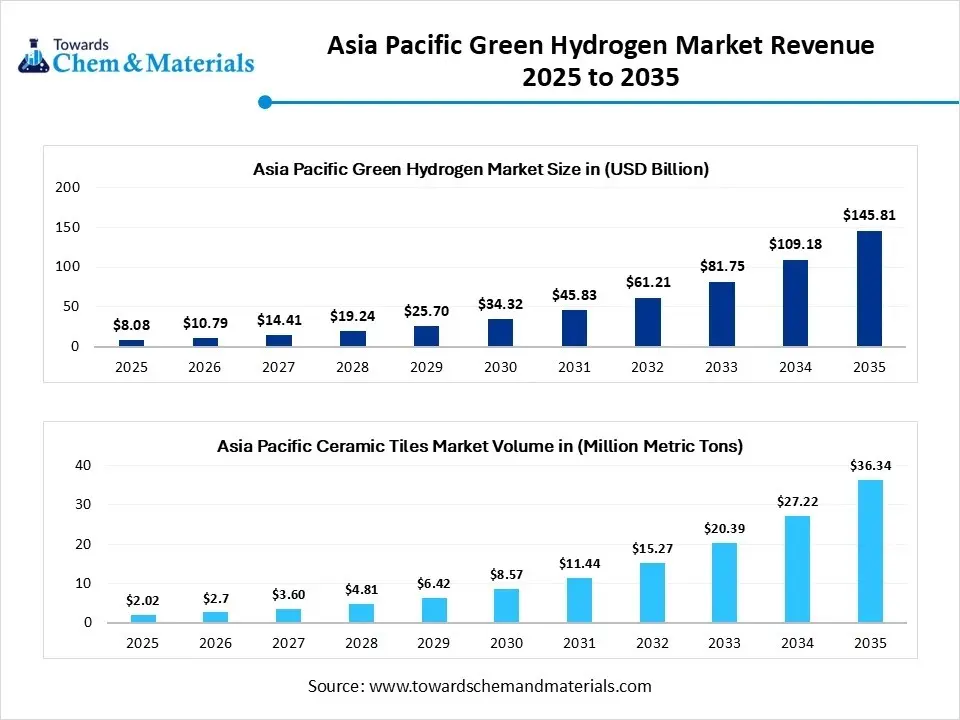Select the 2028 bar in the bottom chart
Screen dimensions: 960x720
pyautogui.click(x=361, y=610)
